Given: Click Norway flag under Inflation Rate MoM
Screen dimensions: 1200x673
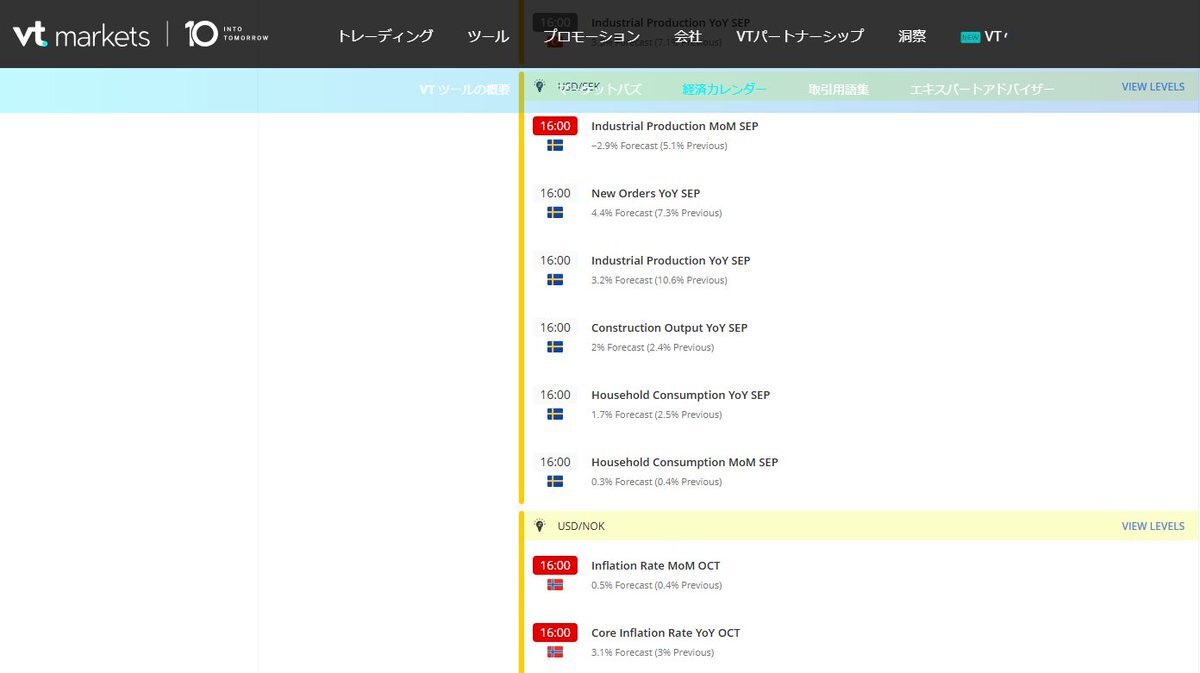Looking at the screenshot, I should pyautogui.click(x=555, y=585).
